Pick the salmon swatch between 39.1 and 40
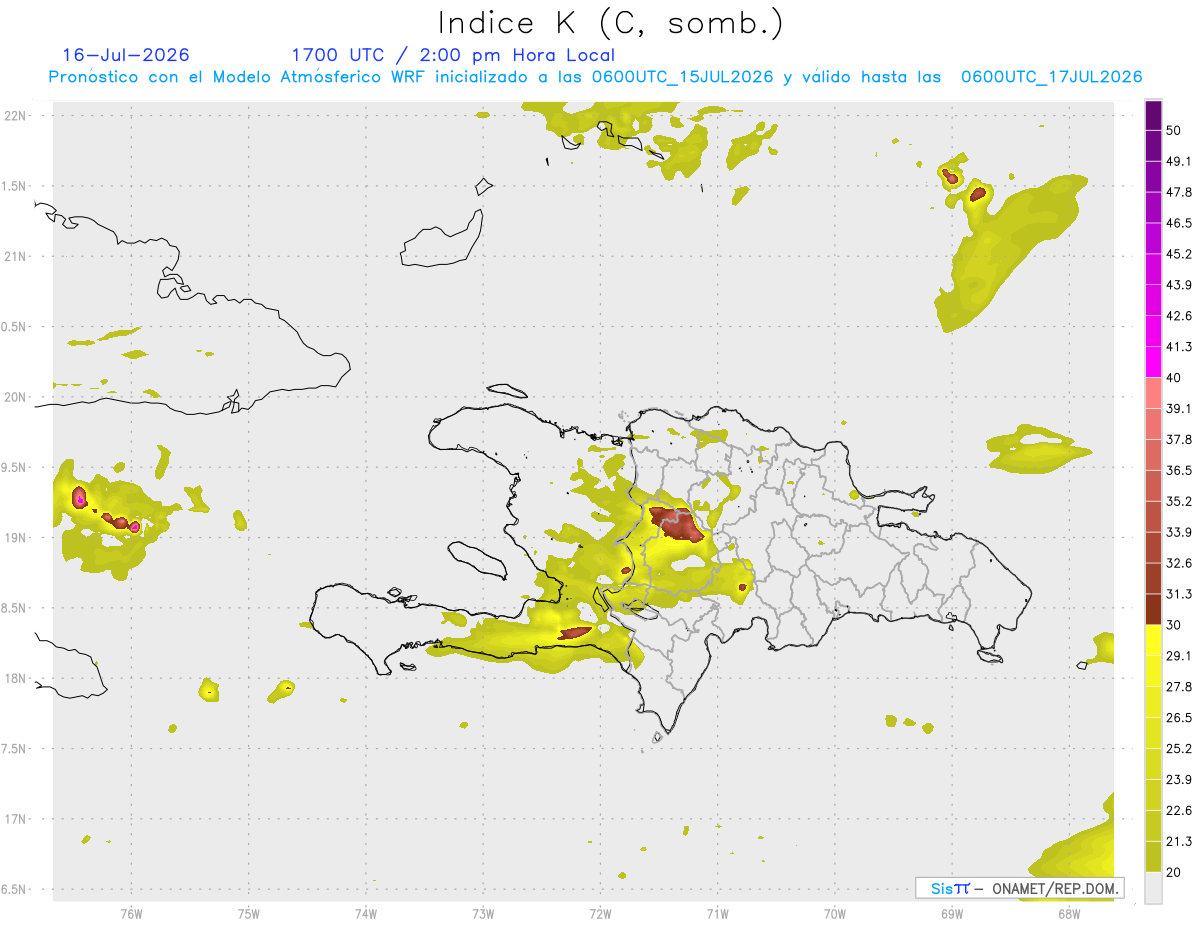Screen dimensions: 1200x927 point(1153,394)
